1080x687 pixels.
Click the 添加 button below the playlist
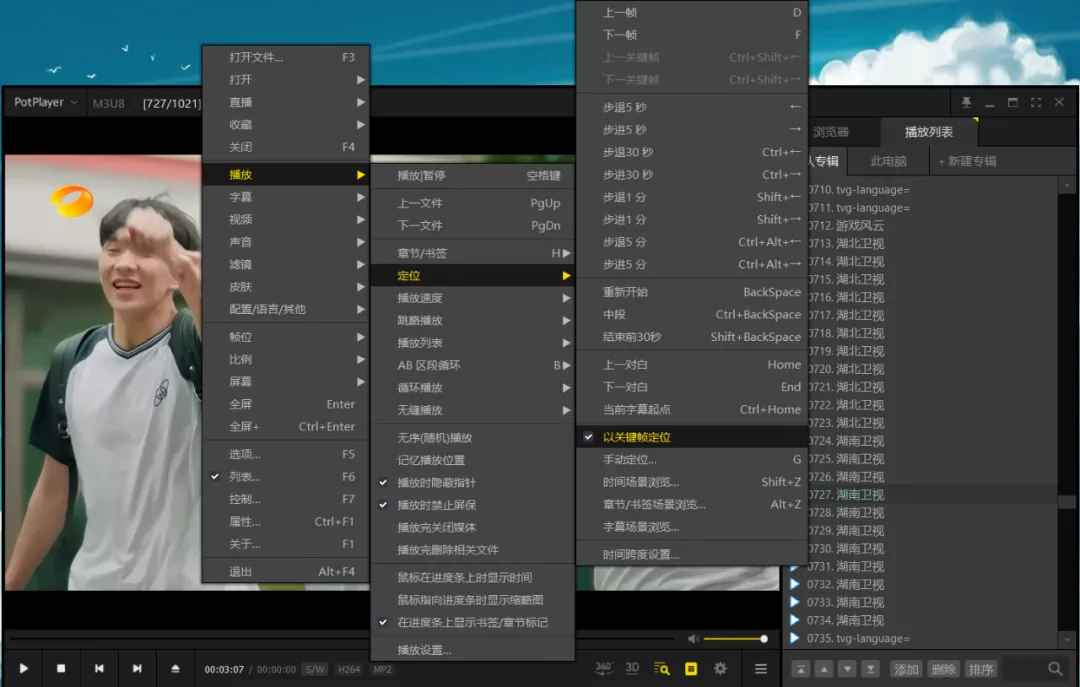tap(905, 668)
